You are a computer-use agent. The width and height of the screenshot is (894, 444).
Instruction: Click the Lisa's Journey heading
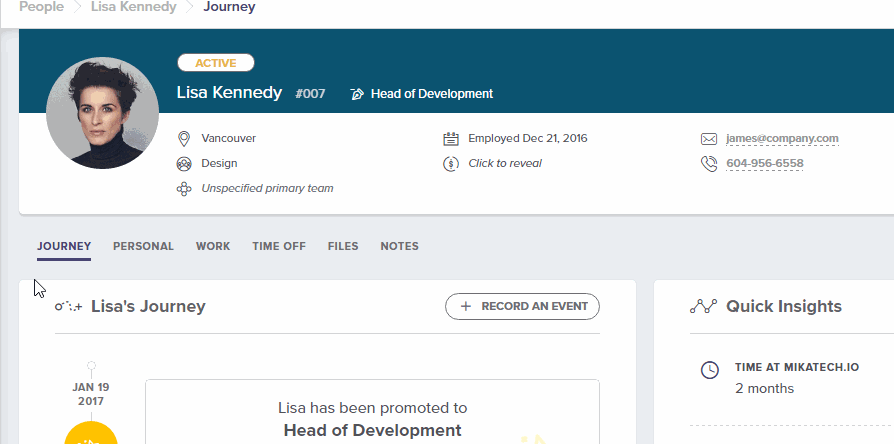pyautogui.click(x=148, y=306)
